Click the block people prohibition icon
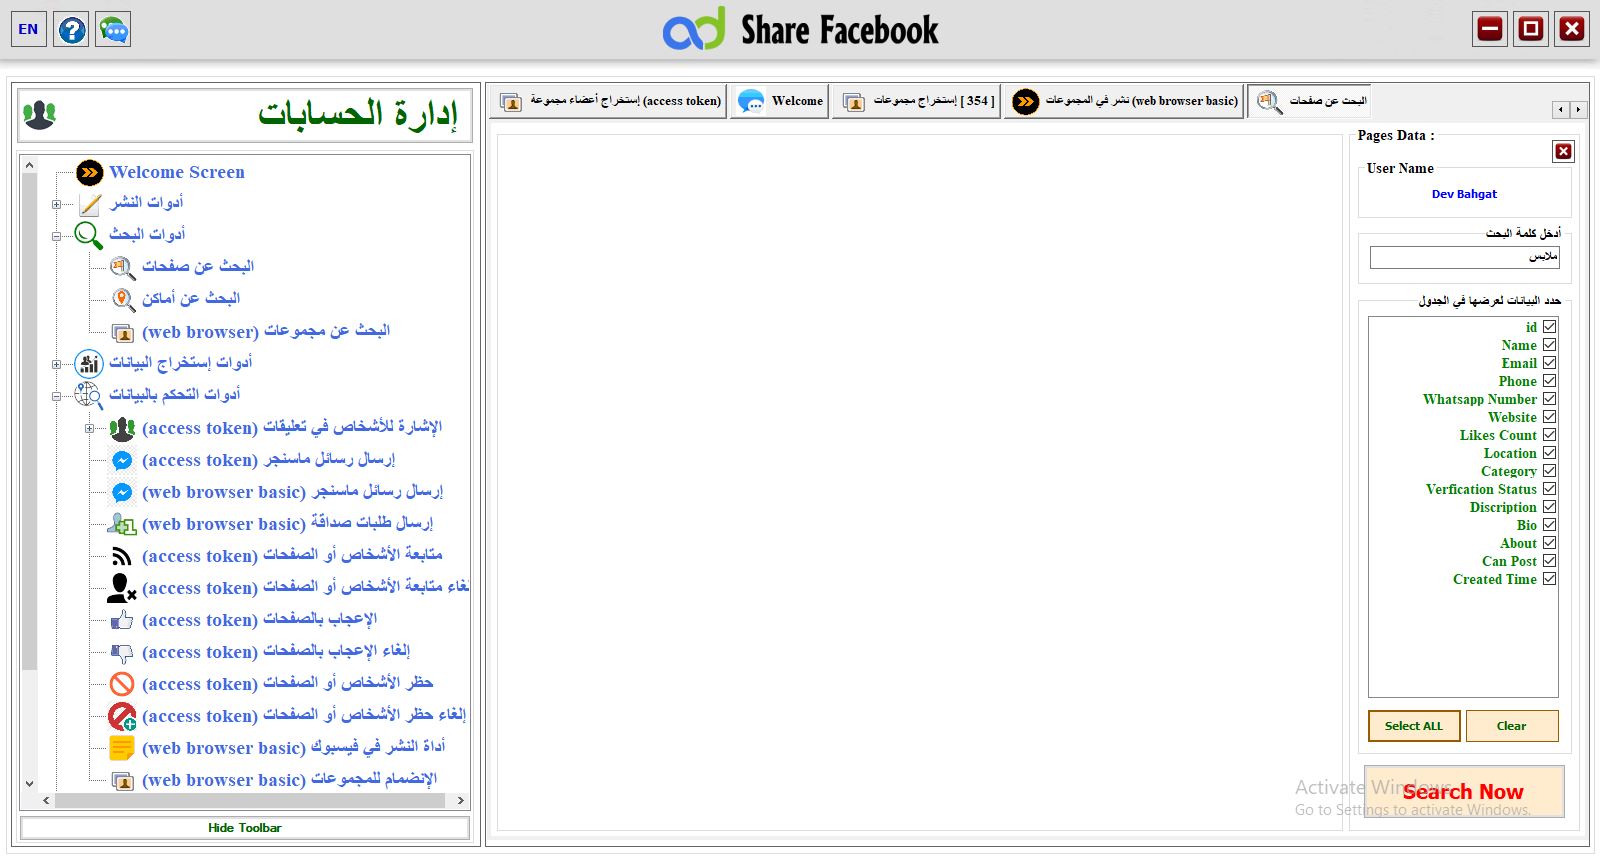Image resolution: width=1600 pixels, height=860 pixels. click(x=122, y=684)
